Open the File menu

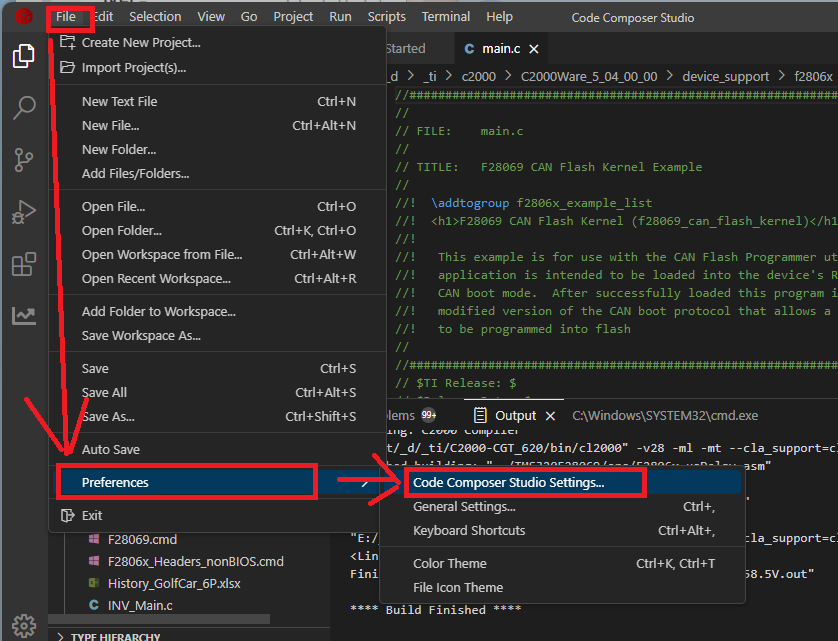coord(66,17)
